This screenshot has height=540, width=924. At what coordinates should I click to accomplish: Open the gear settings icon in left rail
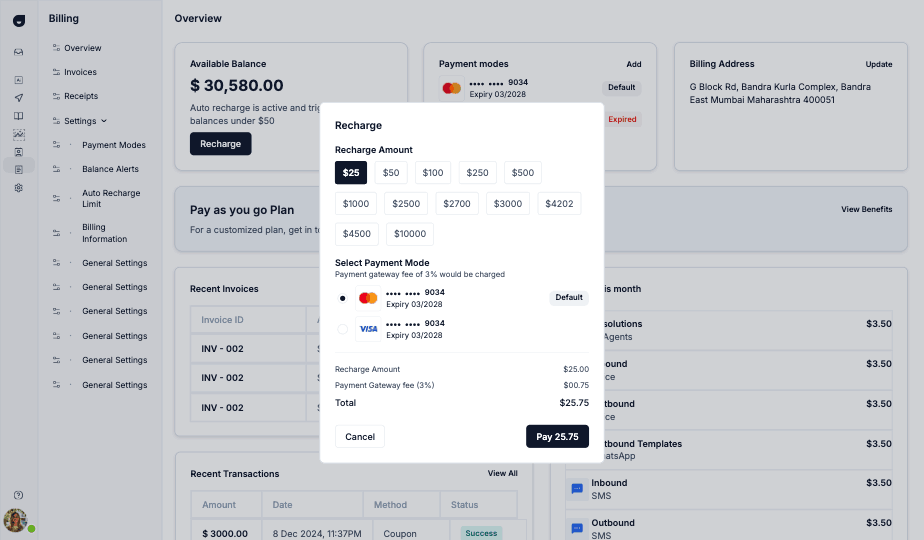tap(19, 188)
